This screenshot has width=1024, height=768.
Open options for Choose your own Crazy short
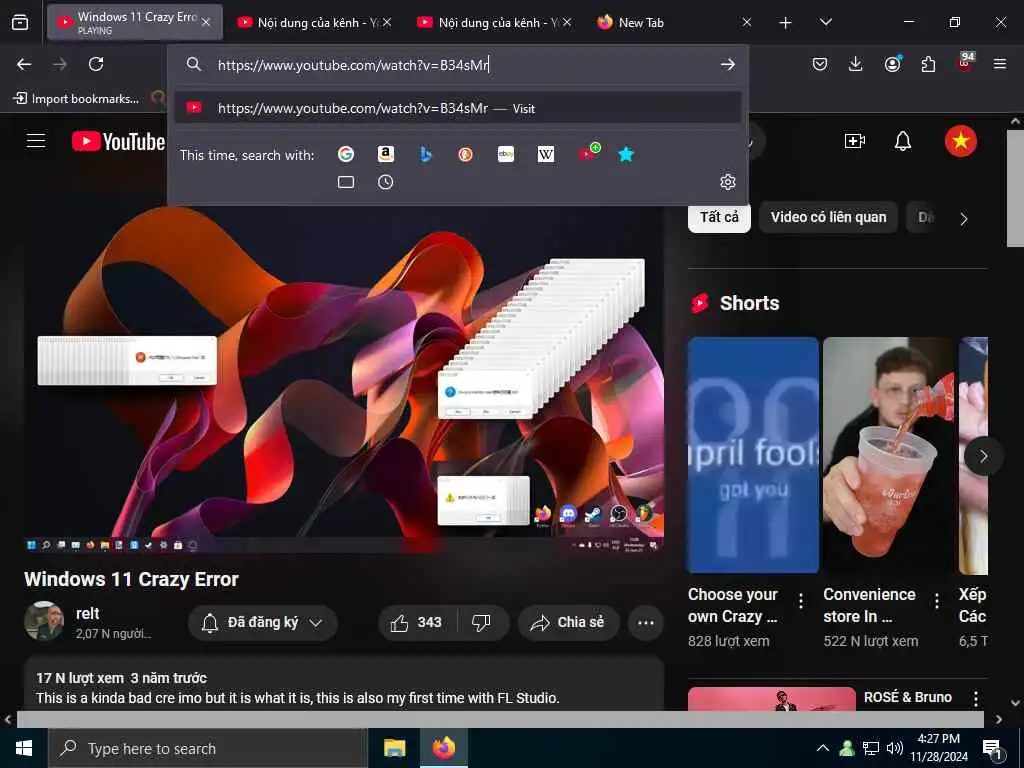point(801,601)
